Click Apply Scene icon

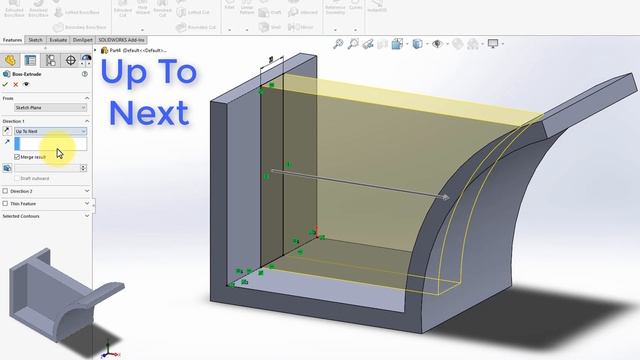tap(473, 44)
